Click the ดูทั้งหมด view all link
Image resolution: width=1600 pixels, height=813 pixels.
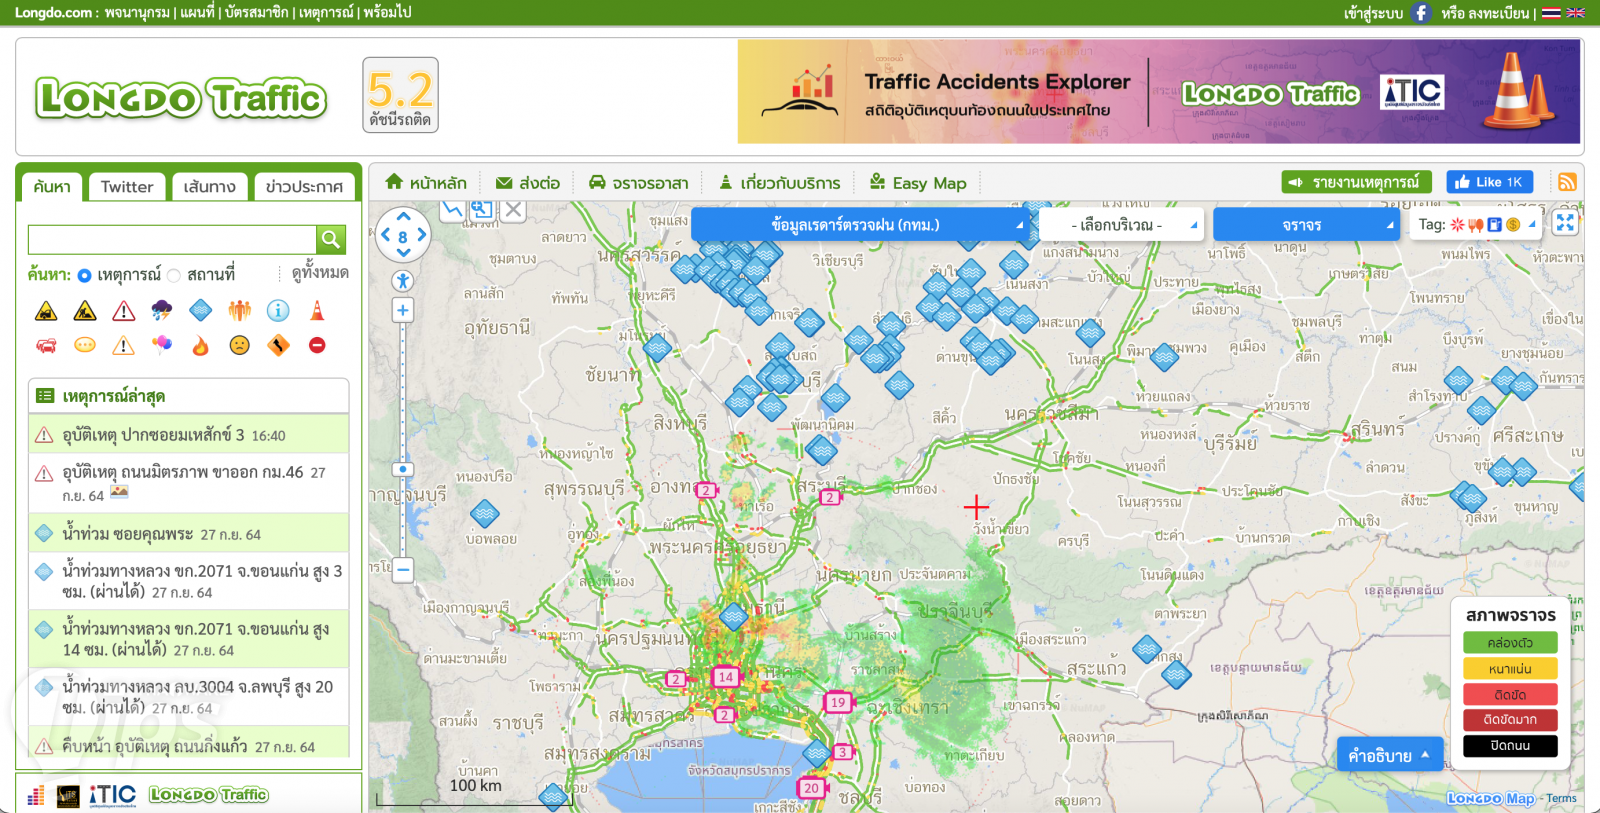pos(320,273)
